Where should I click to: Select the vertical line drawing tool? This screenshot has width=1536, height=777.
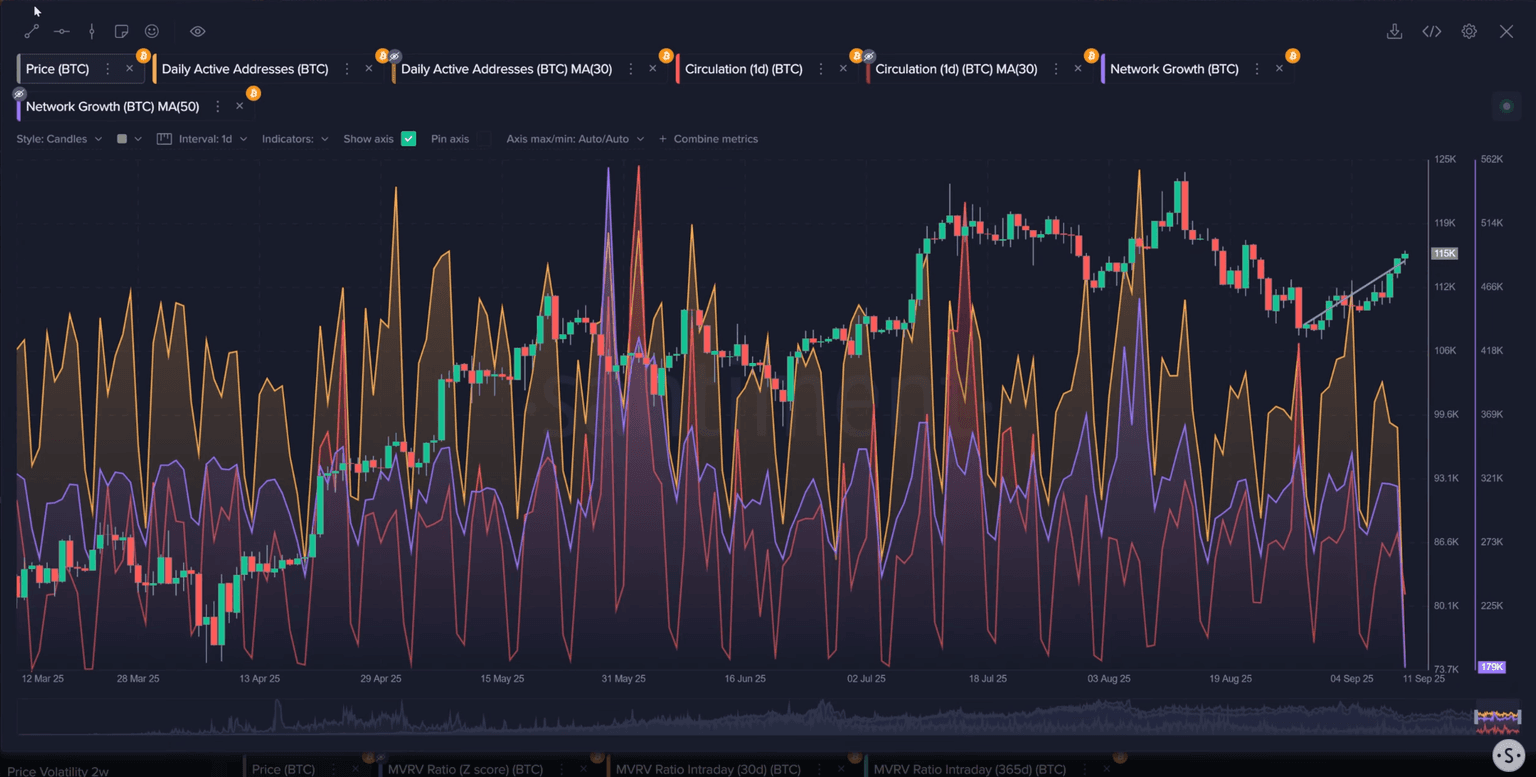(x=92, y=32)
